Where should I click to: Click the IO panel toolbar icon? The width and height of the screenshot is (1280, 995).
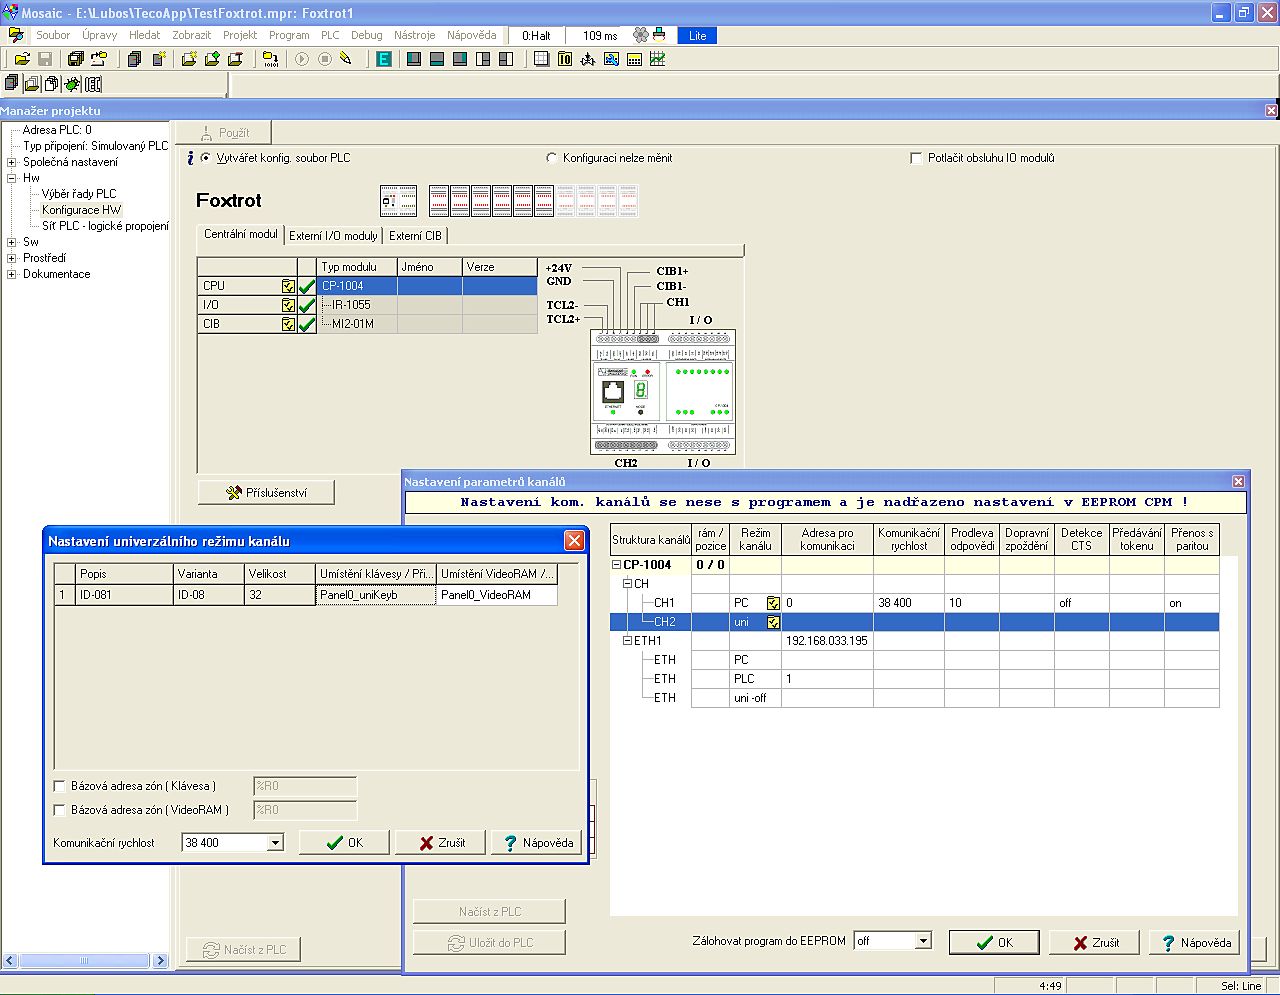[565, 60]
